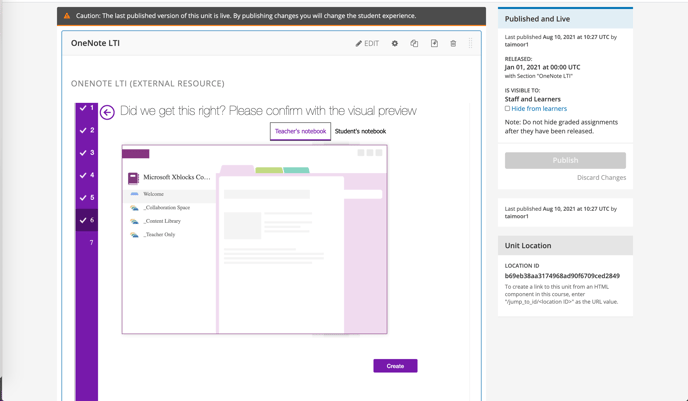The height and width of the screenshot is (401, 688).
Task: Click the Microsoft Xblocks notebook icon
Action: point(133,178)
